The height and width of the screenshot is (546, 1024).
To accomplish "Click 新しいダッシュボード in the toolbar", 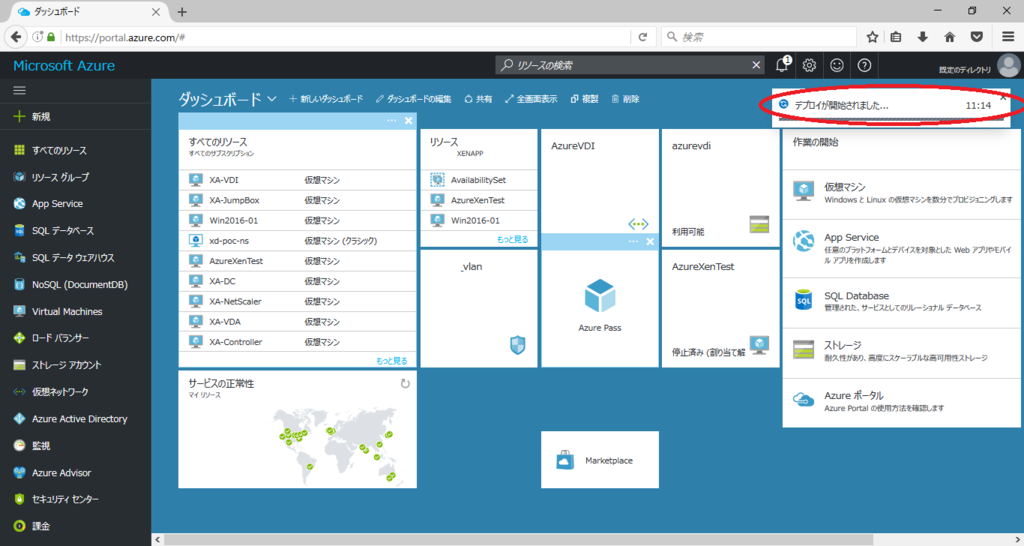I will click(326, 99).
